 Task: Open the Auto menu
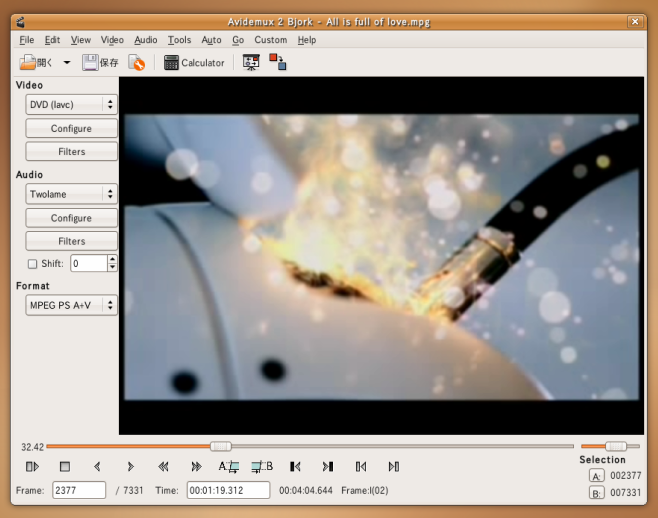click(x=211, y=40)
